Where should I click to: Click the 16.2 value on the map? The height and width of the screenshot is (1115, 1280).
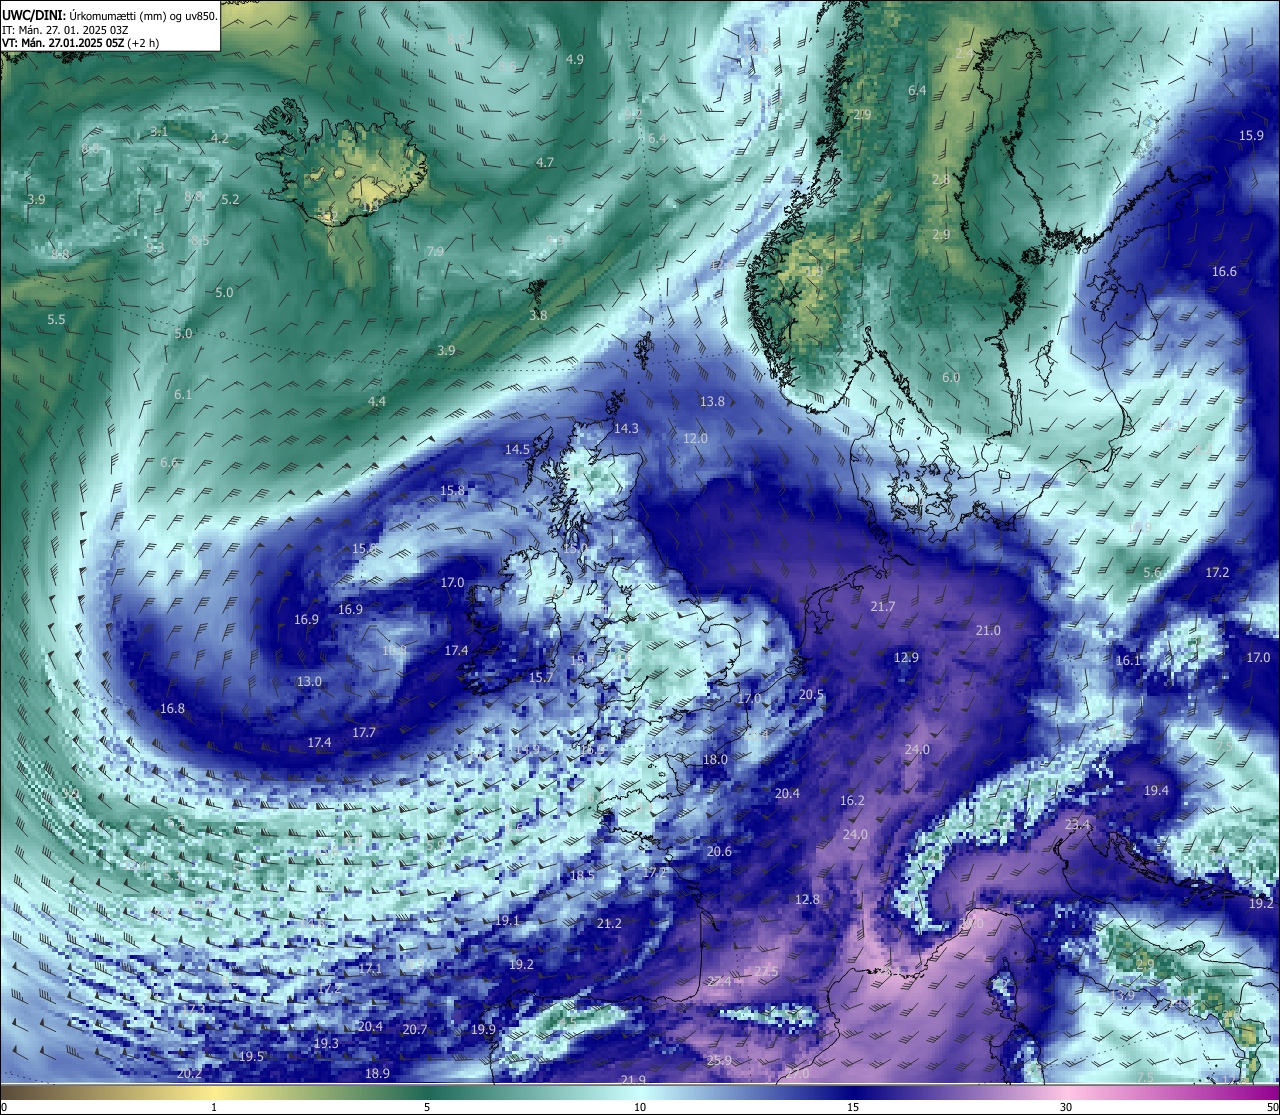[852, 801]
